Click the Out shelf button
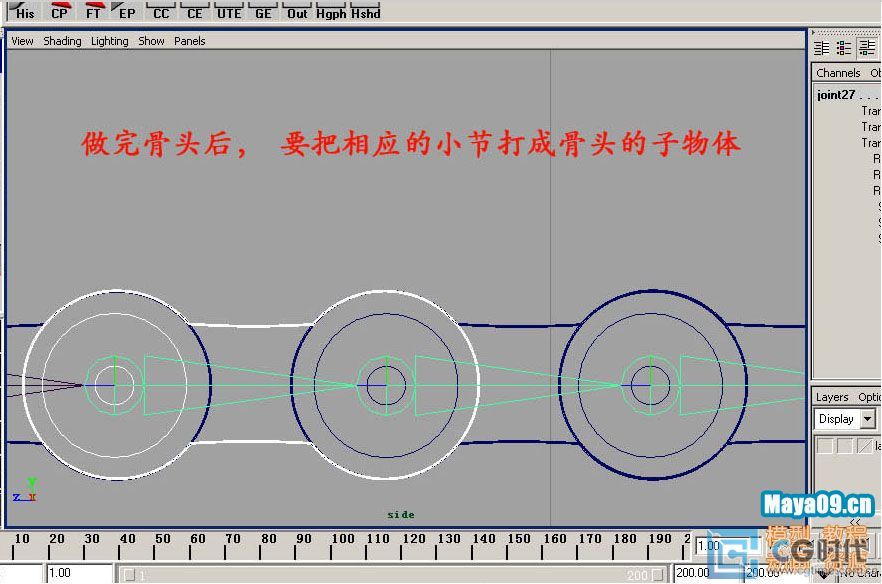This screenshot has height=584, width=882. coord(297,11)
